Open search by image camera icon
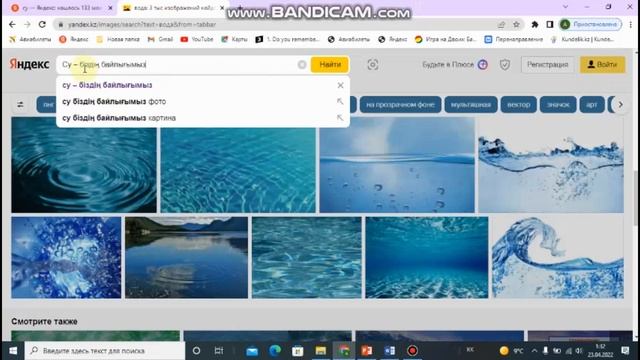The image size is (640, 360). [373, 64]
